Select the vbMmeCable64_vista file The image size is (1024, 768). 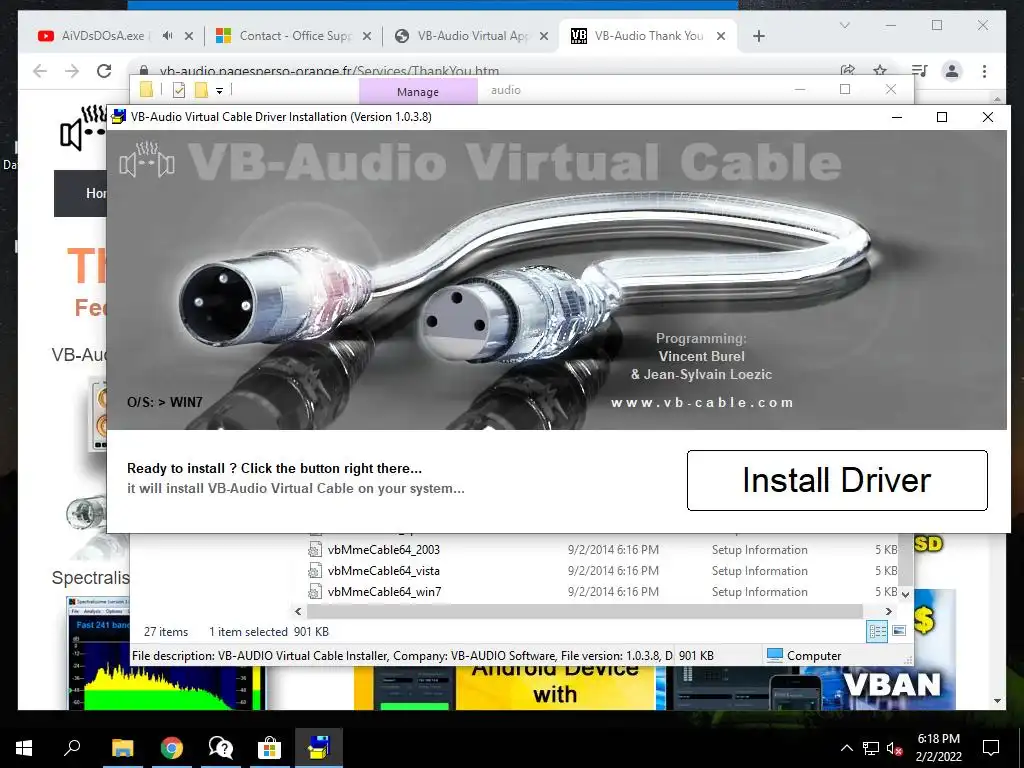coord(383,571)
